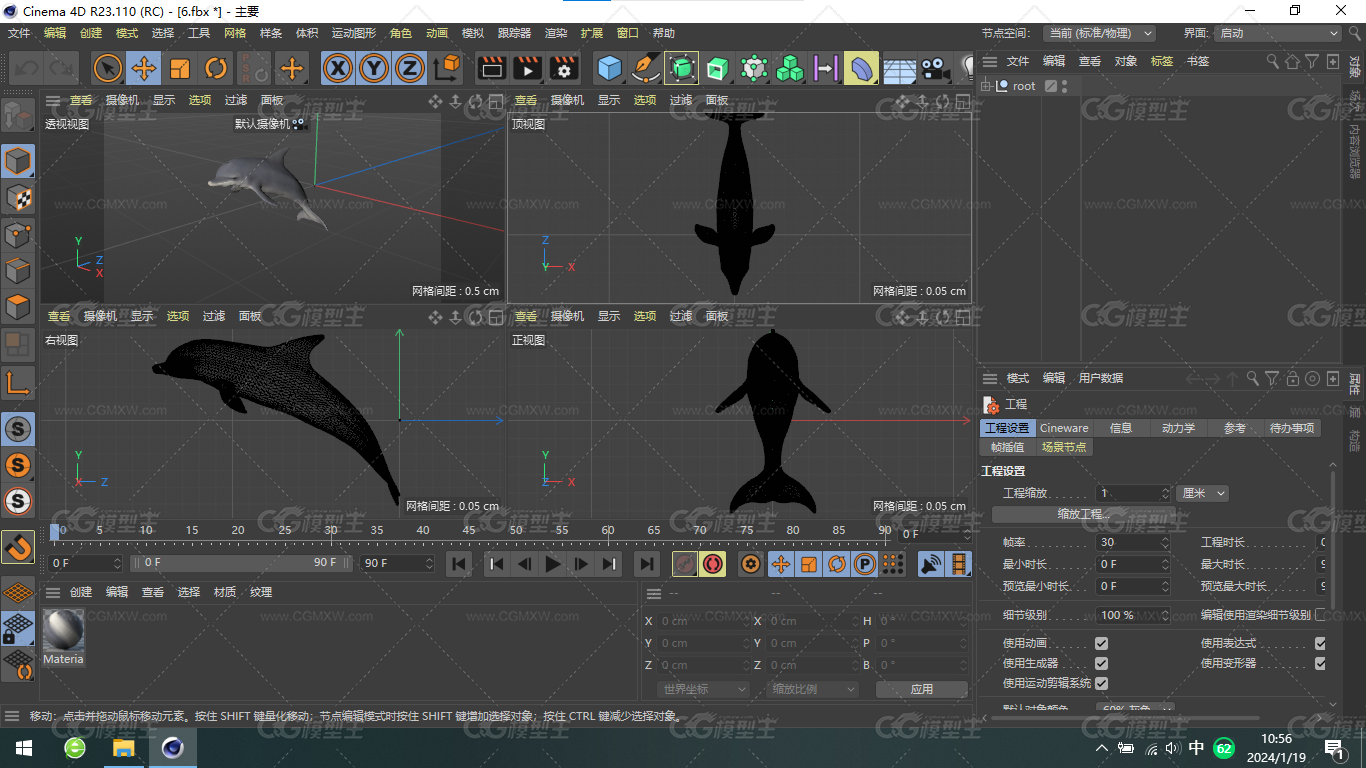Add a Camera object
The image size is (1366, 768).
[935, 68]
